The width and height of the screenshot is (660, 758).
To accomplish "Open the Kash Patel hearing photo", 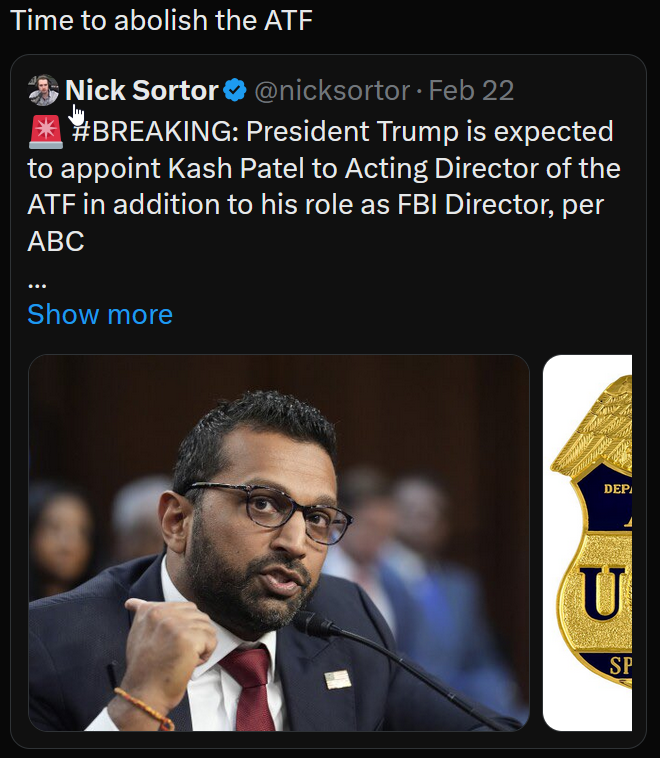I will click(278, 542).
